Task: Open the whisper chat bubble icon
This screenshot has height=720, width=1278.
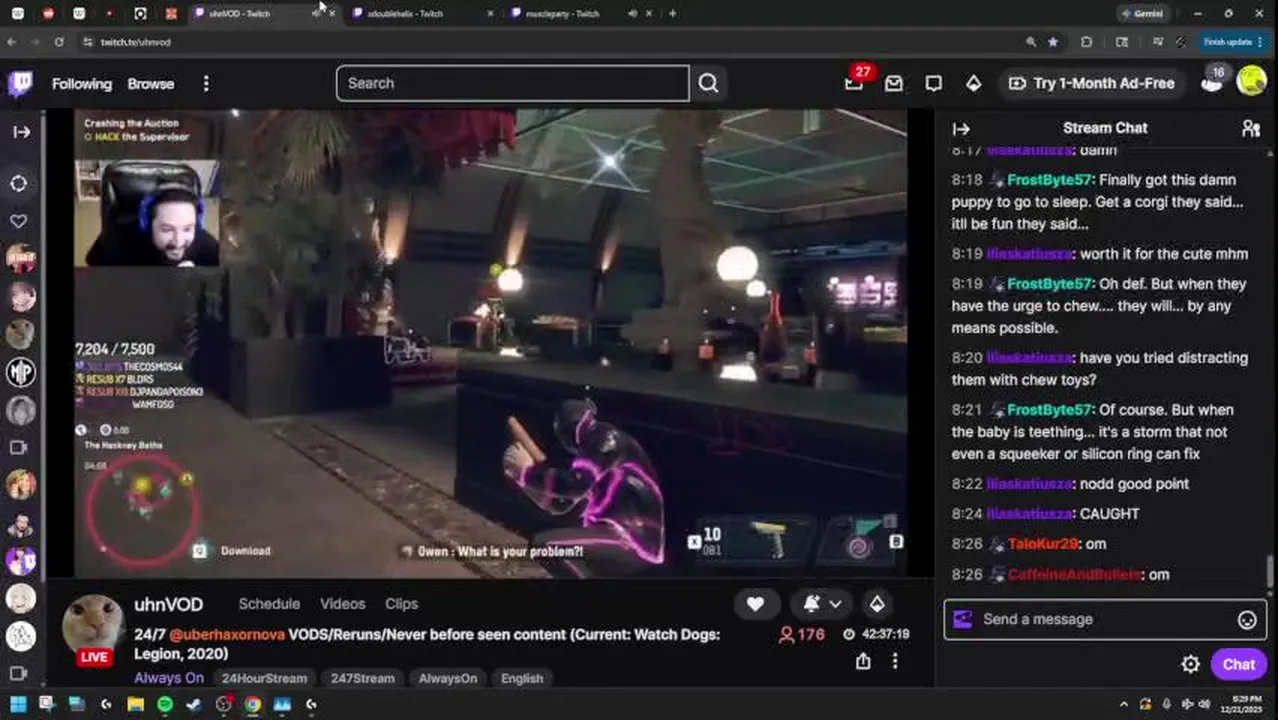Action: tap(933, 83)
